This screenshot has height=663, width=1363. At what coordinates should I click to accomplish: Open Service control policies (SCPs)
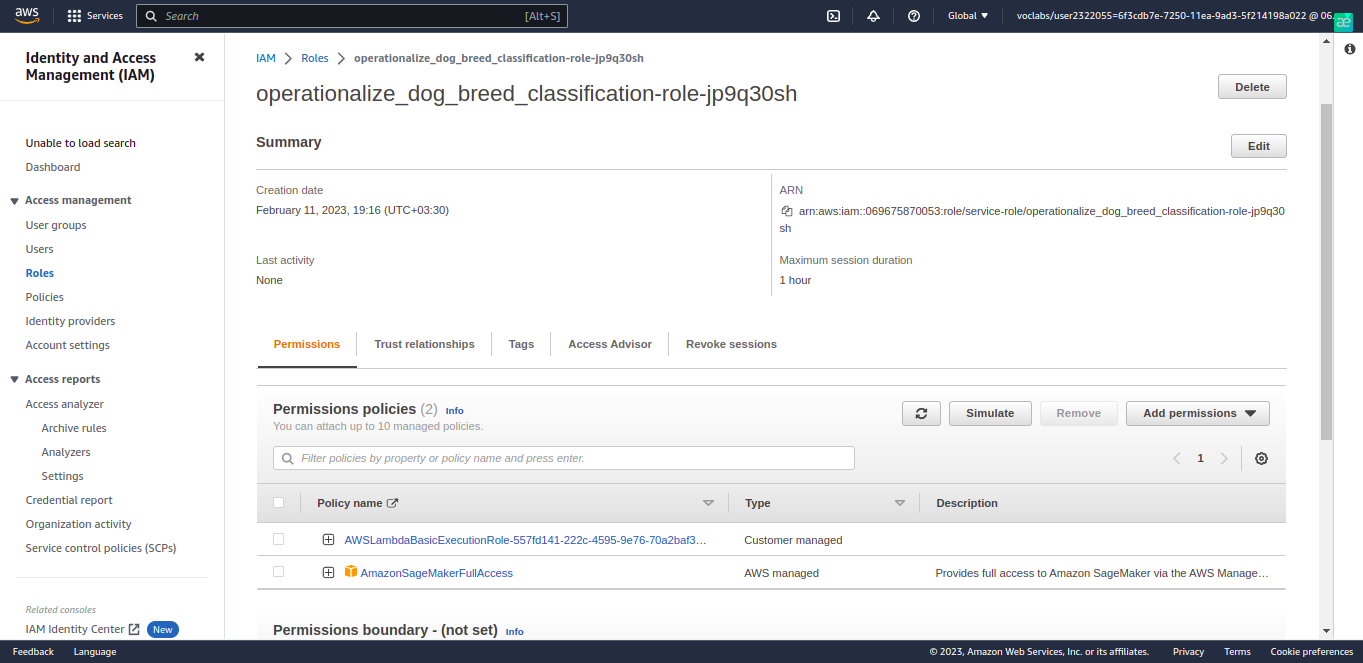coord(101,548)
